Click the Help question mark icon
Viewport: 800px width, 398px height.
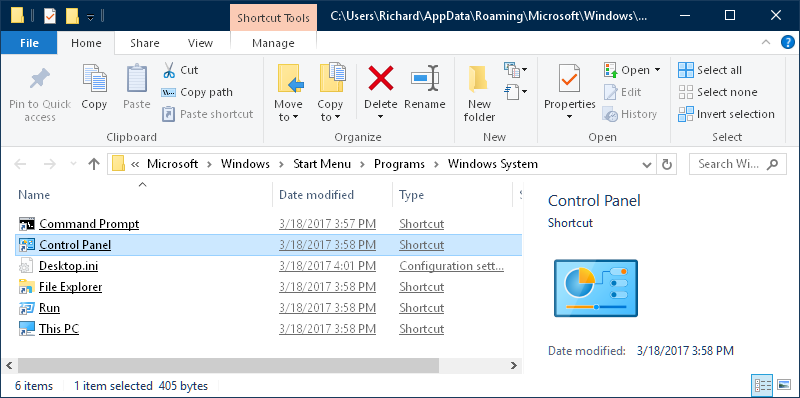[788, 43]
